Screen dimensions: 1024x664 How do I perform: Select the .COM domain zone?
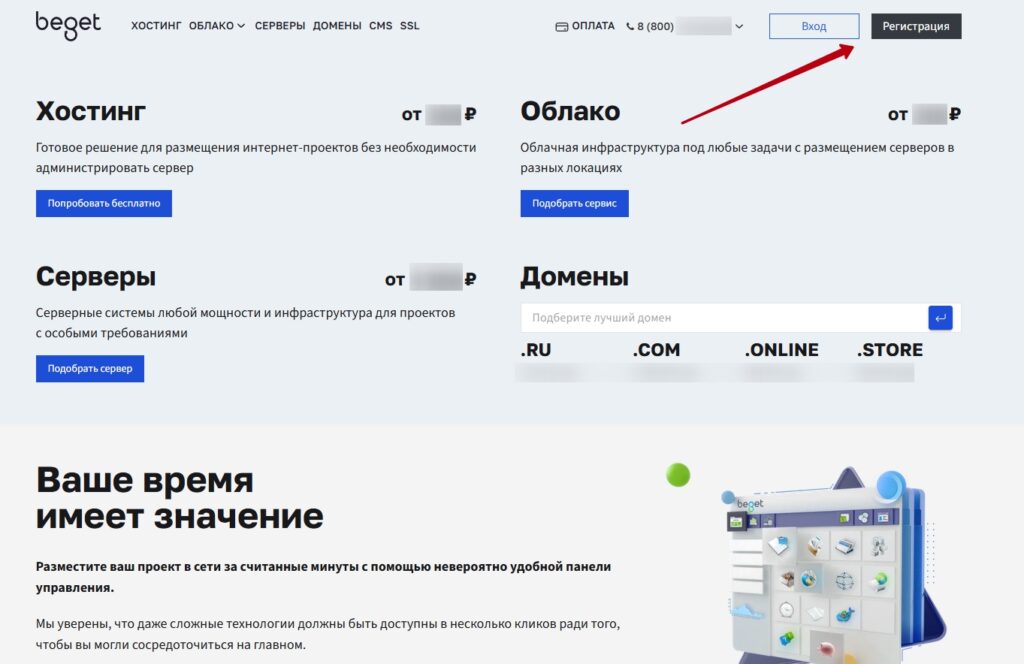[656, 350]
